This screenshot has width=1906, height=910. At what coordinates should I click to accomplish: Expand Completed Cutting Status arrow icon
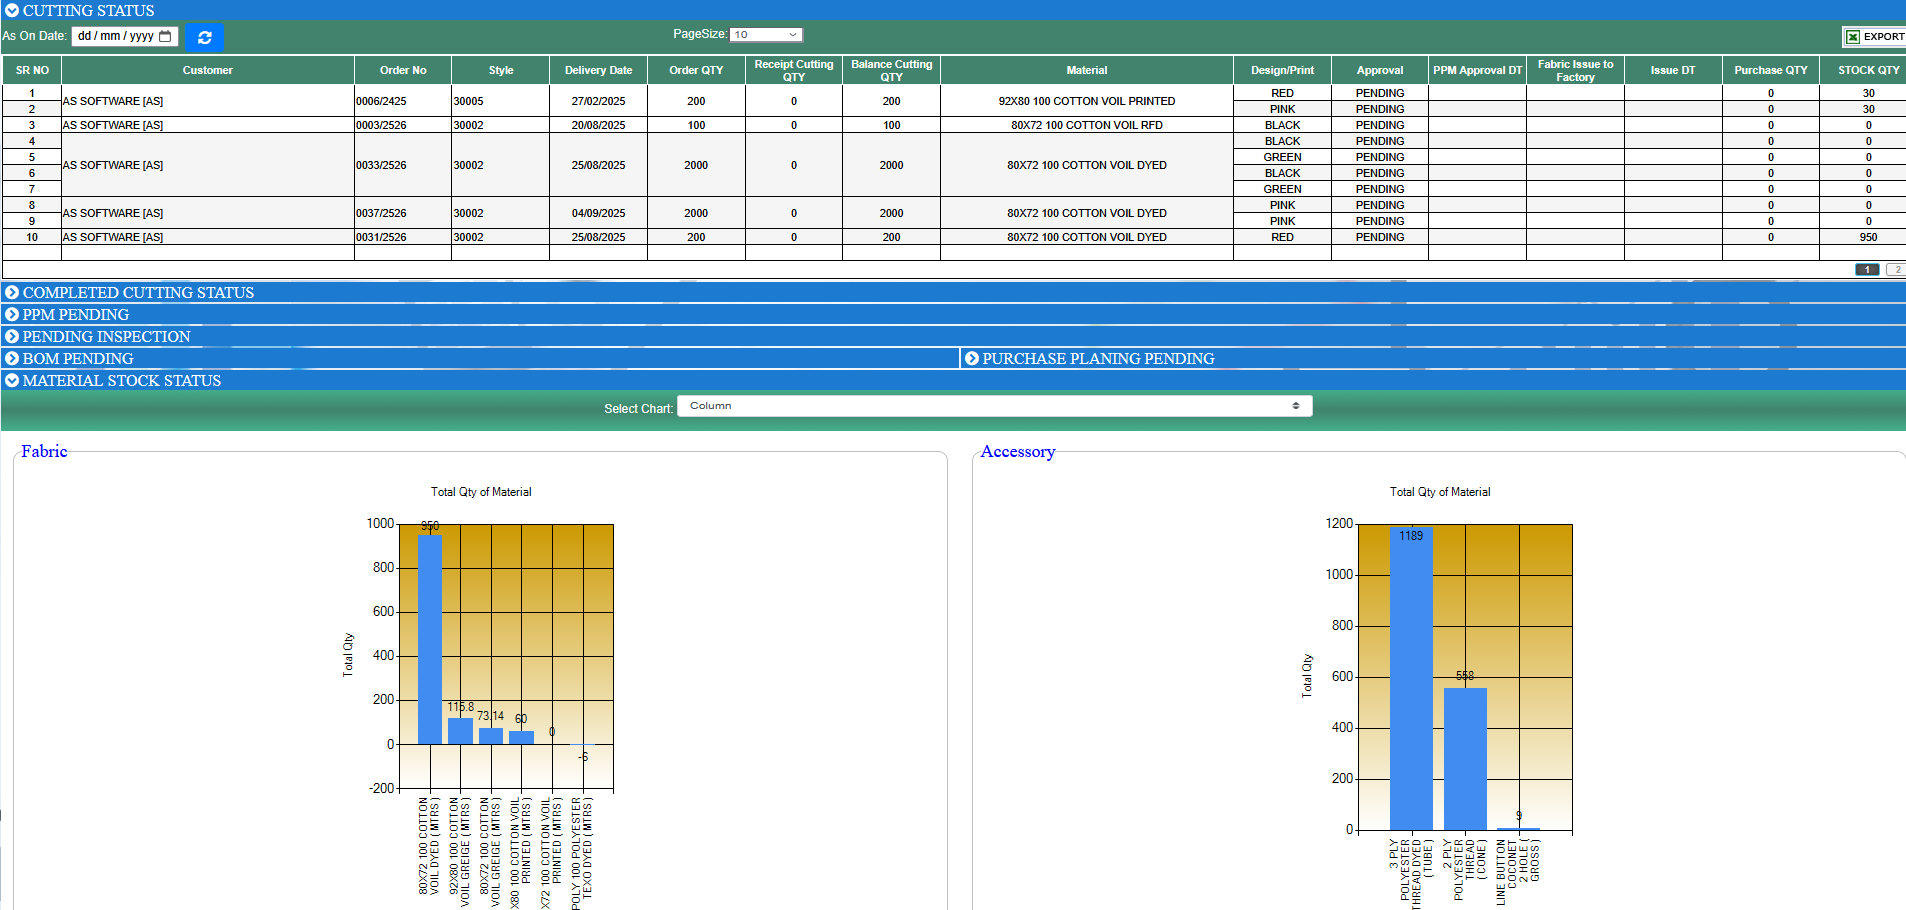(12, 292)
